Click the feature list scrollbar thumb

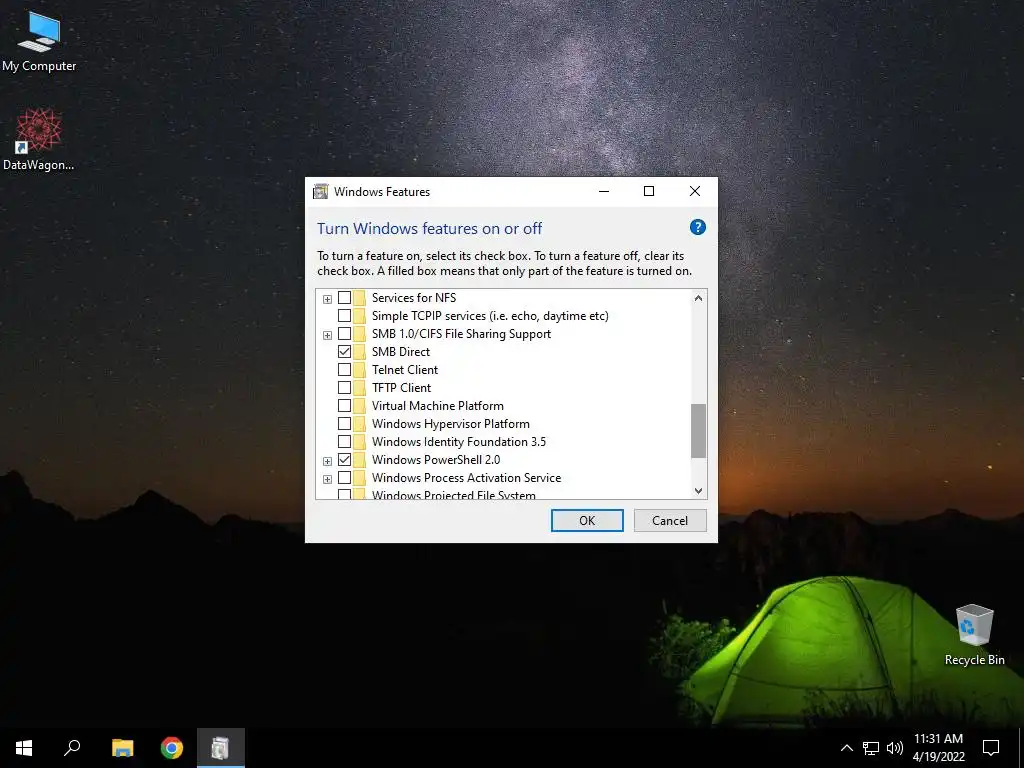[x=698, y=431]
